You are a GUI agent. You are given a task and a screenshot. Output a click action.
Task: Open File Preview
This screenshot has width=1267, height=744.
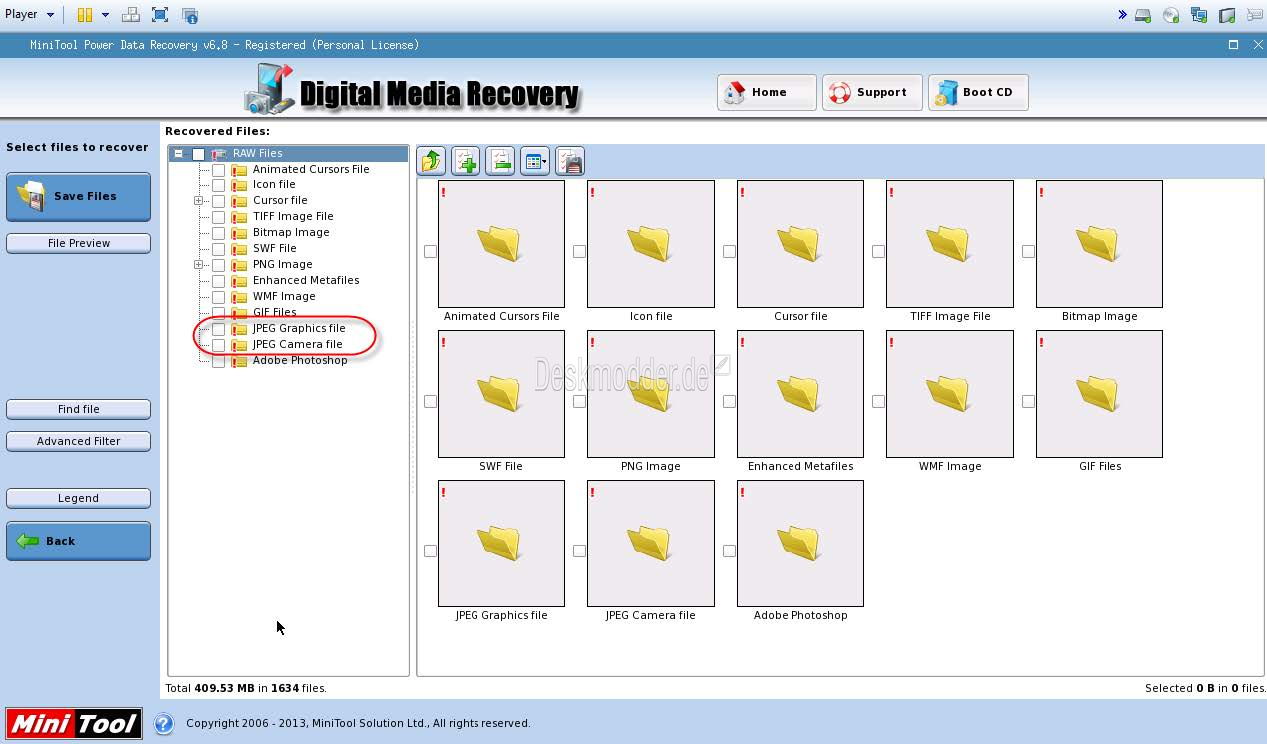(78, 243)
